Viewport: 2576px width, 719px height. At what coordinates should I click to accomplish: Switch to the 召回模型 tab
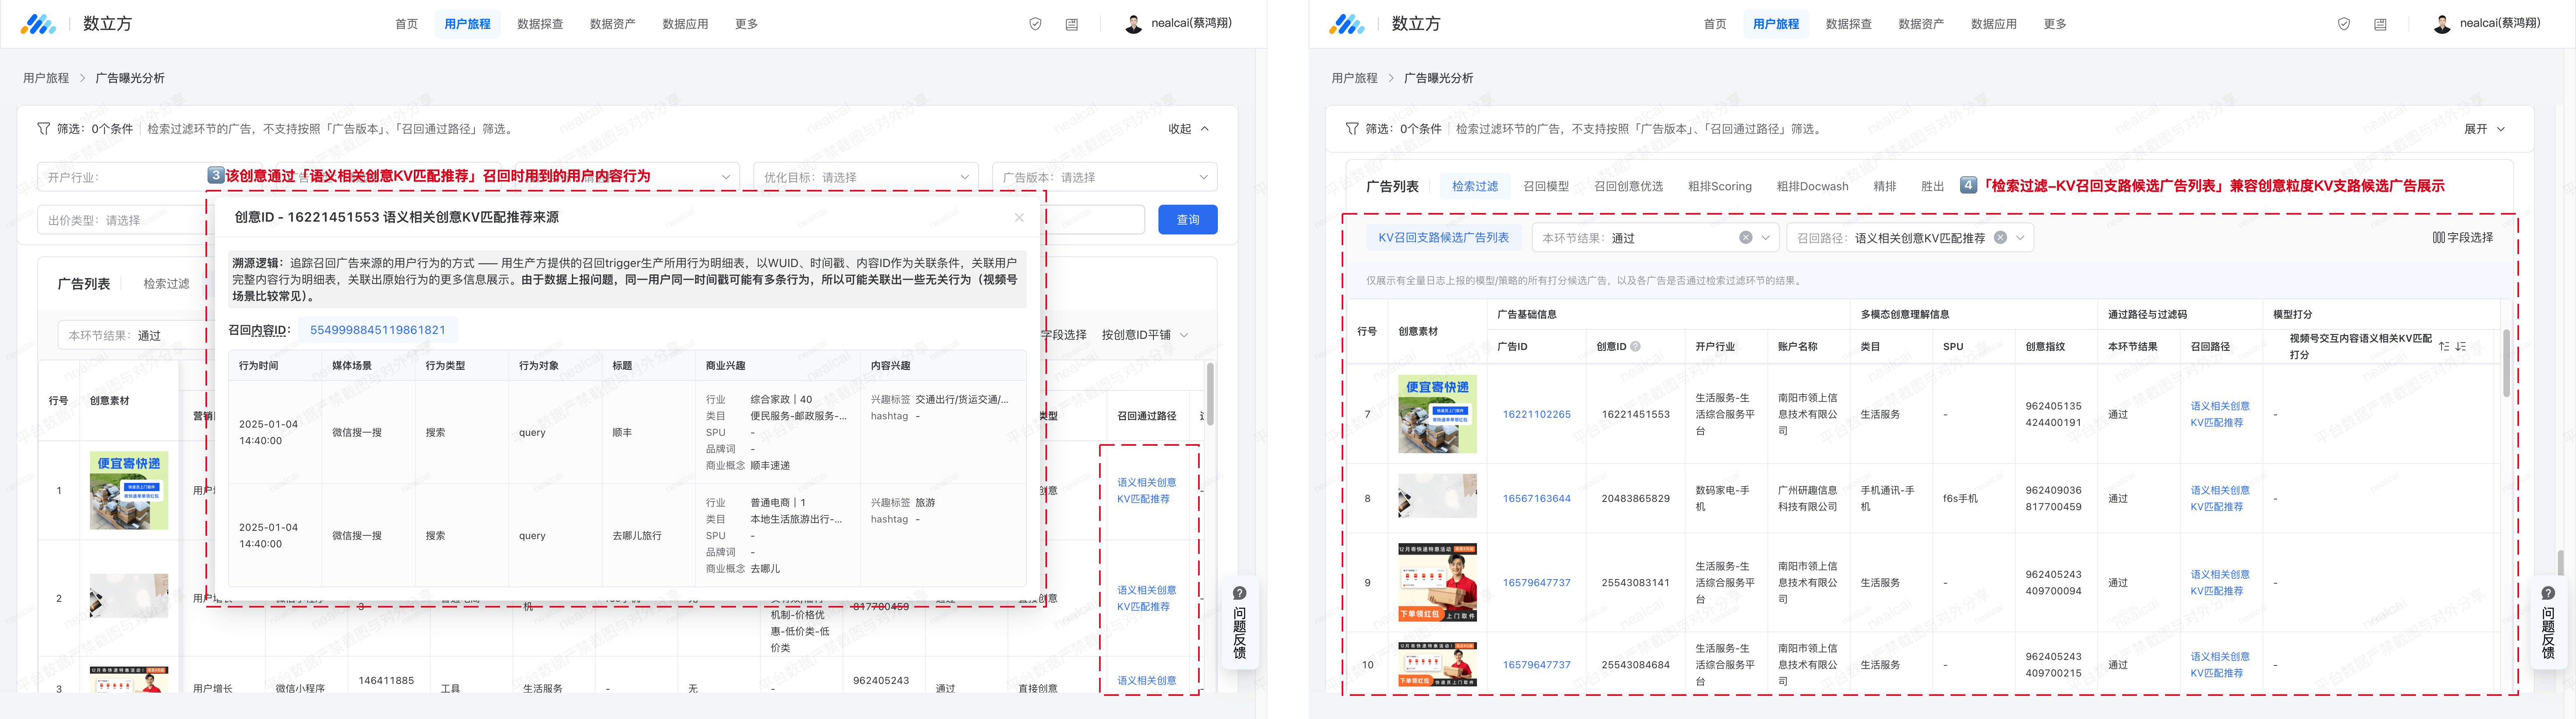[x=1545, y=186]
